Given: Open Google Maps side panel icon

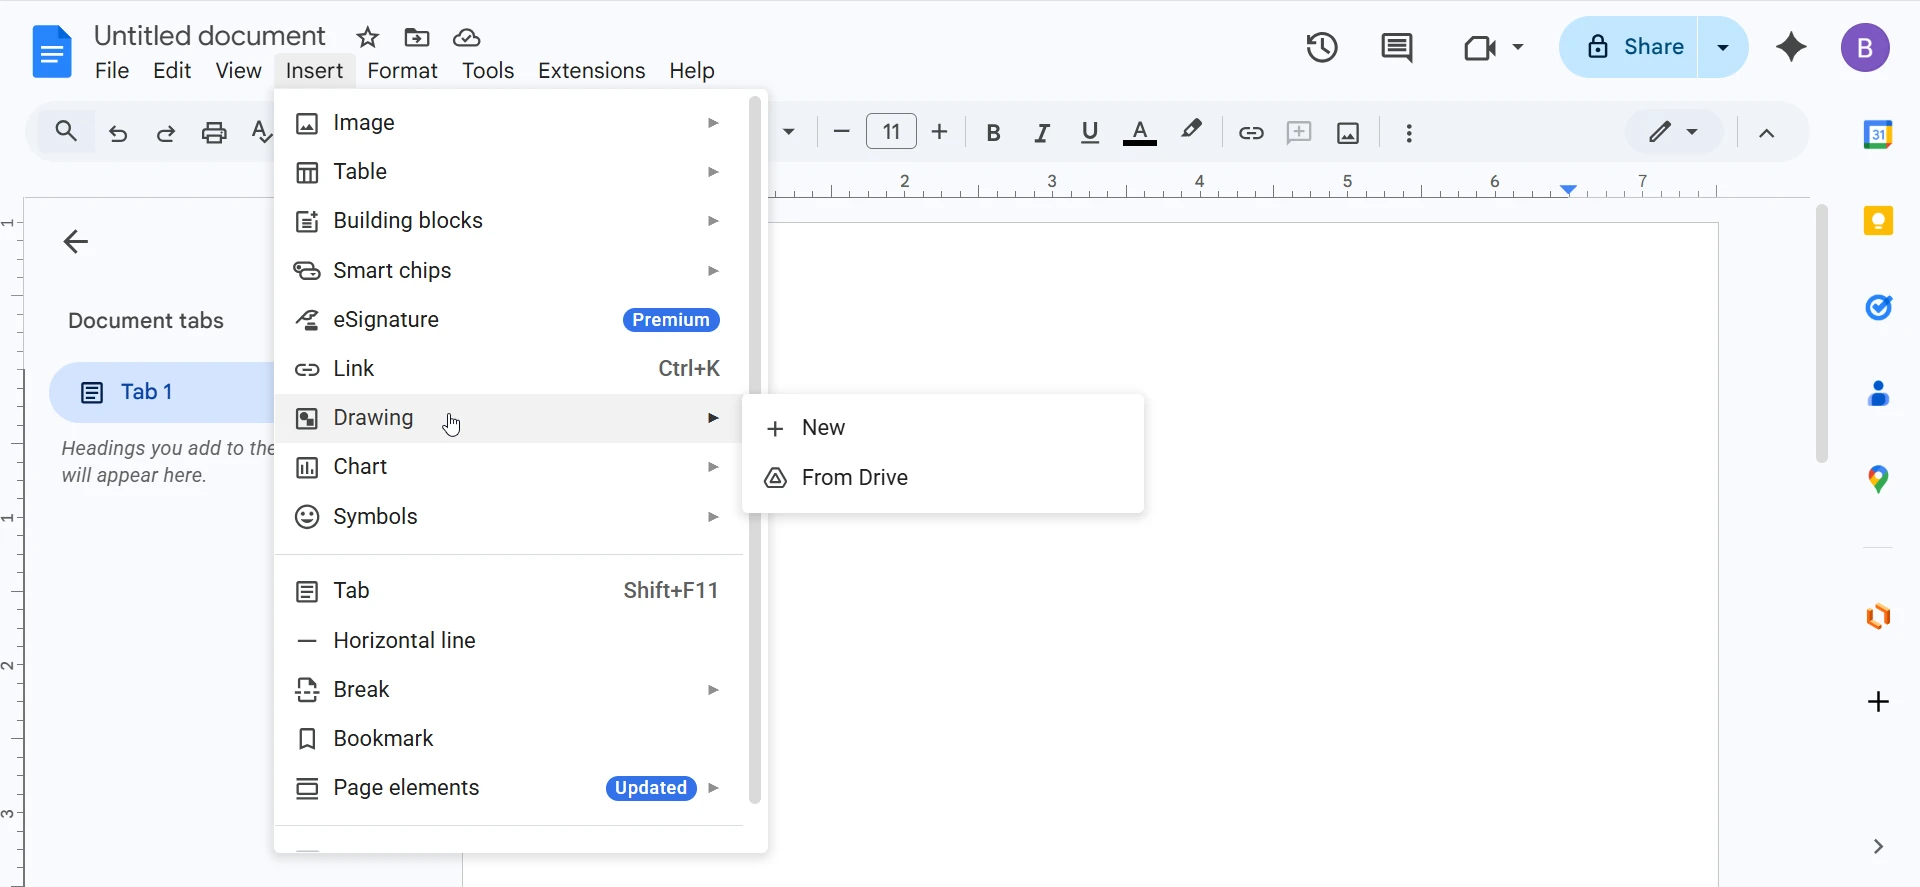Looking at the screenshot, I should 1878,480.
